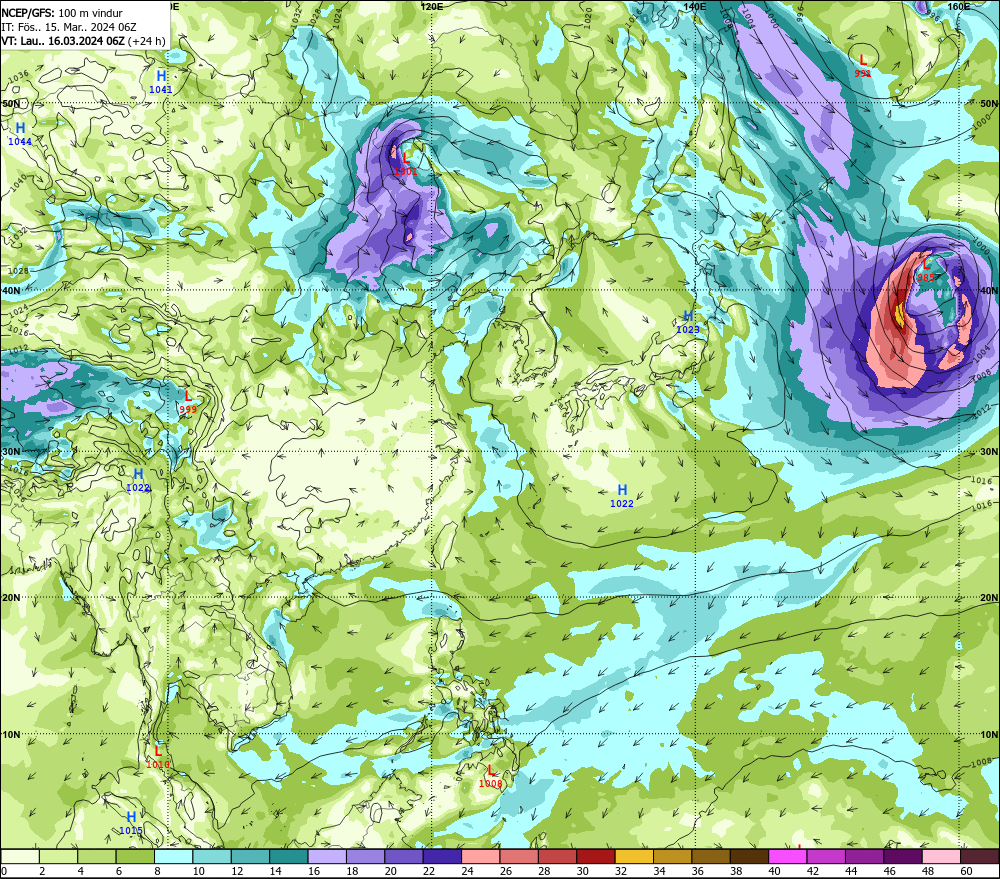
Task: Click the 20N label on the right edge
Action: click(x=989, y=598)
